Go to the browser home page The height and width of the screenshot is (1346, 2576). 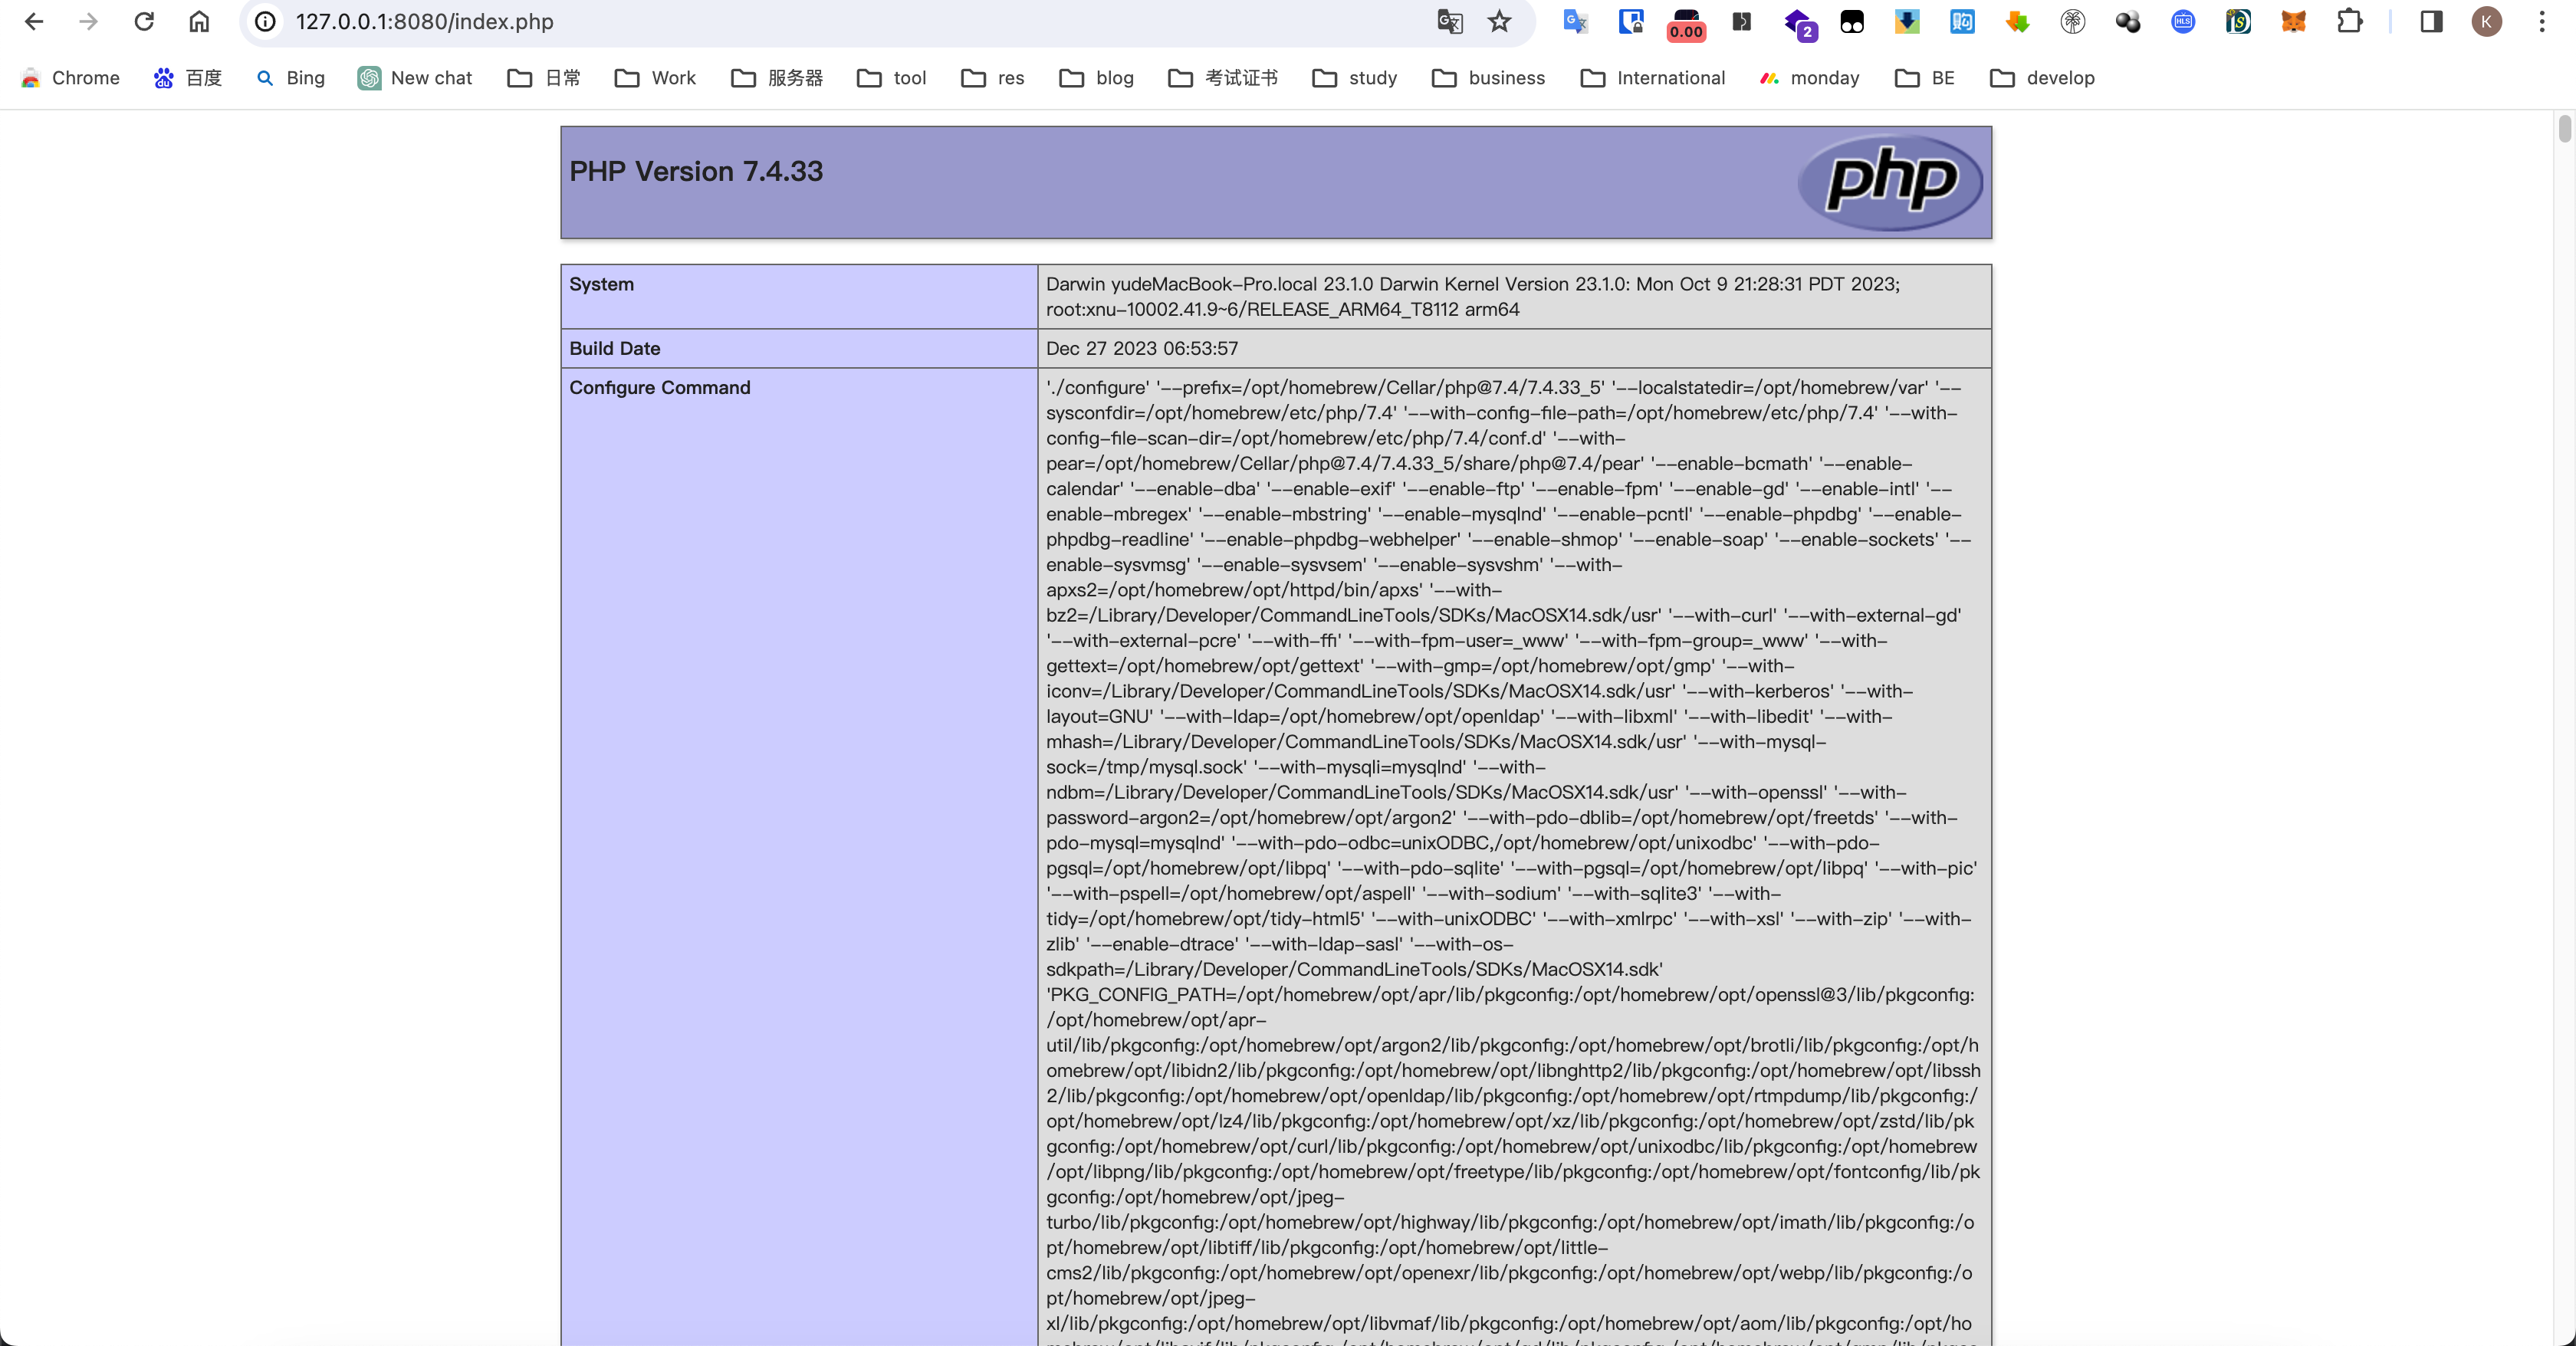[x=199, y=21]
